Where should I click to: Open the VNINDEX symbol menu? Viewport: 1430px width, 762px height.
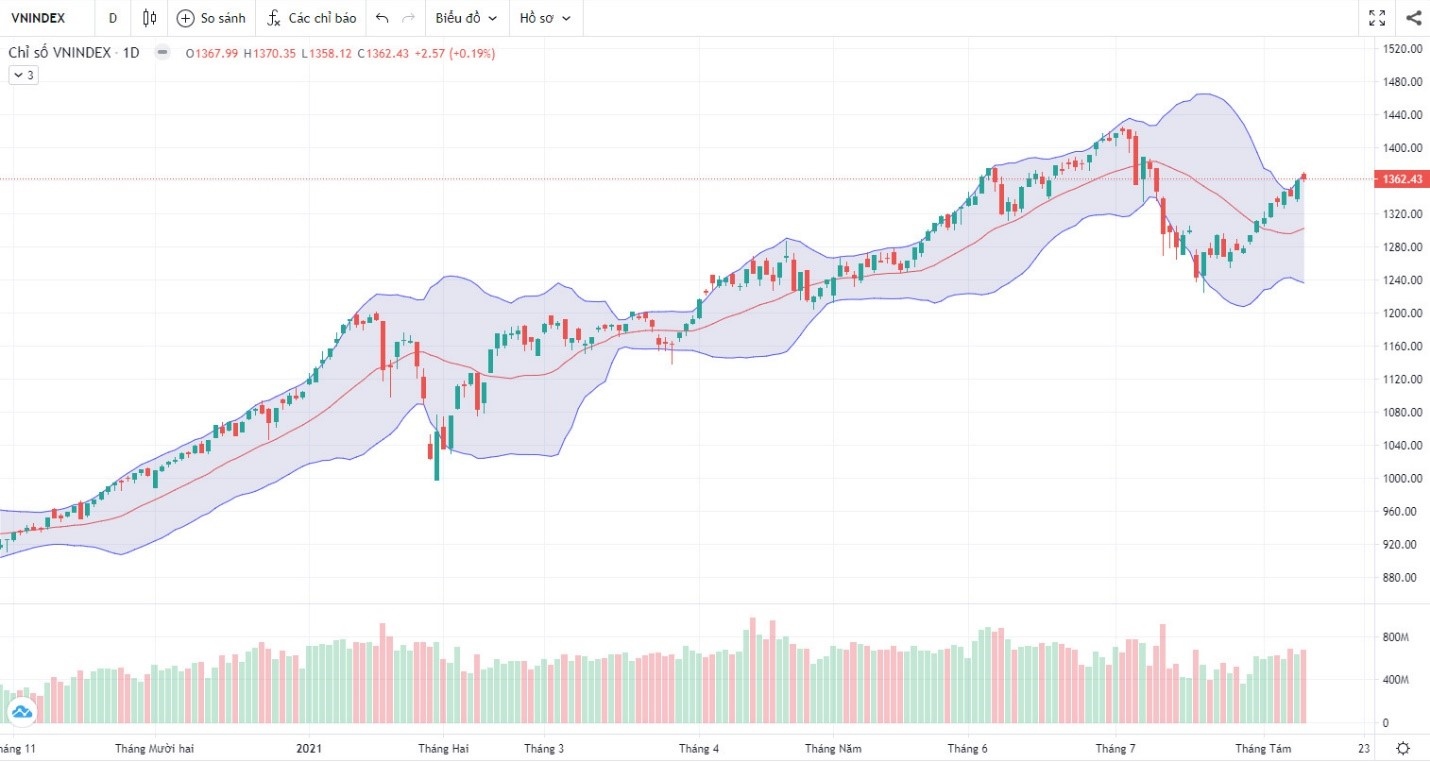pos(38,17)
